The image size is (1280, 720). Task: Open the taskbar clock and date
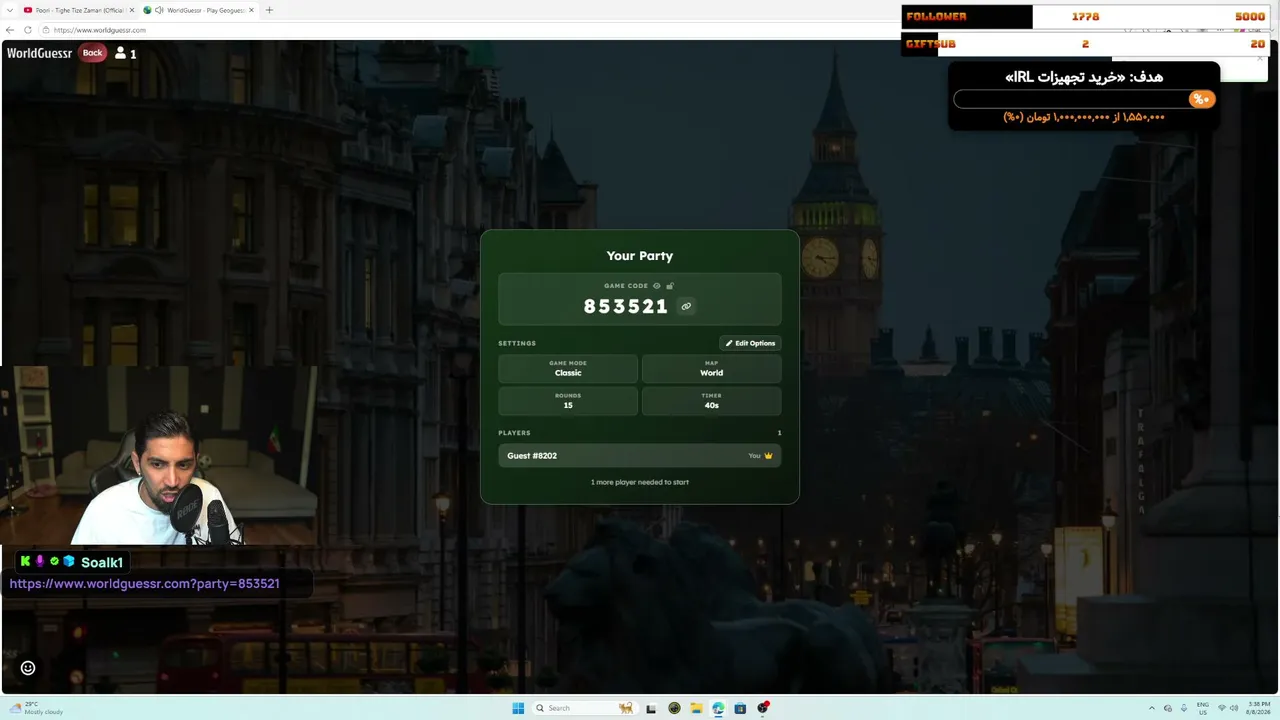1257,708
